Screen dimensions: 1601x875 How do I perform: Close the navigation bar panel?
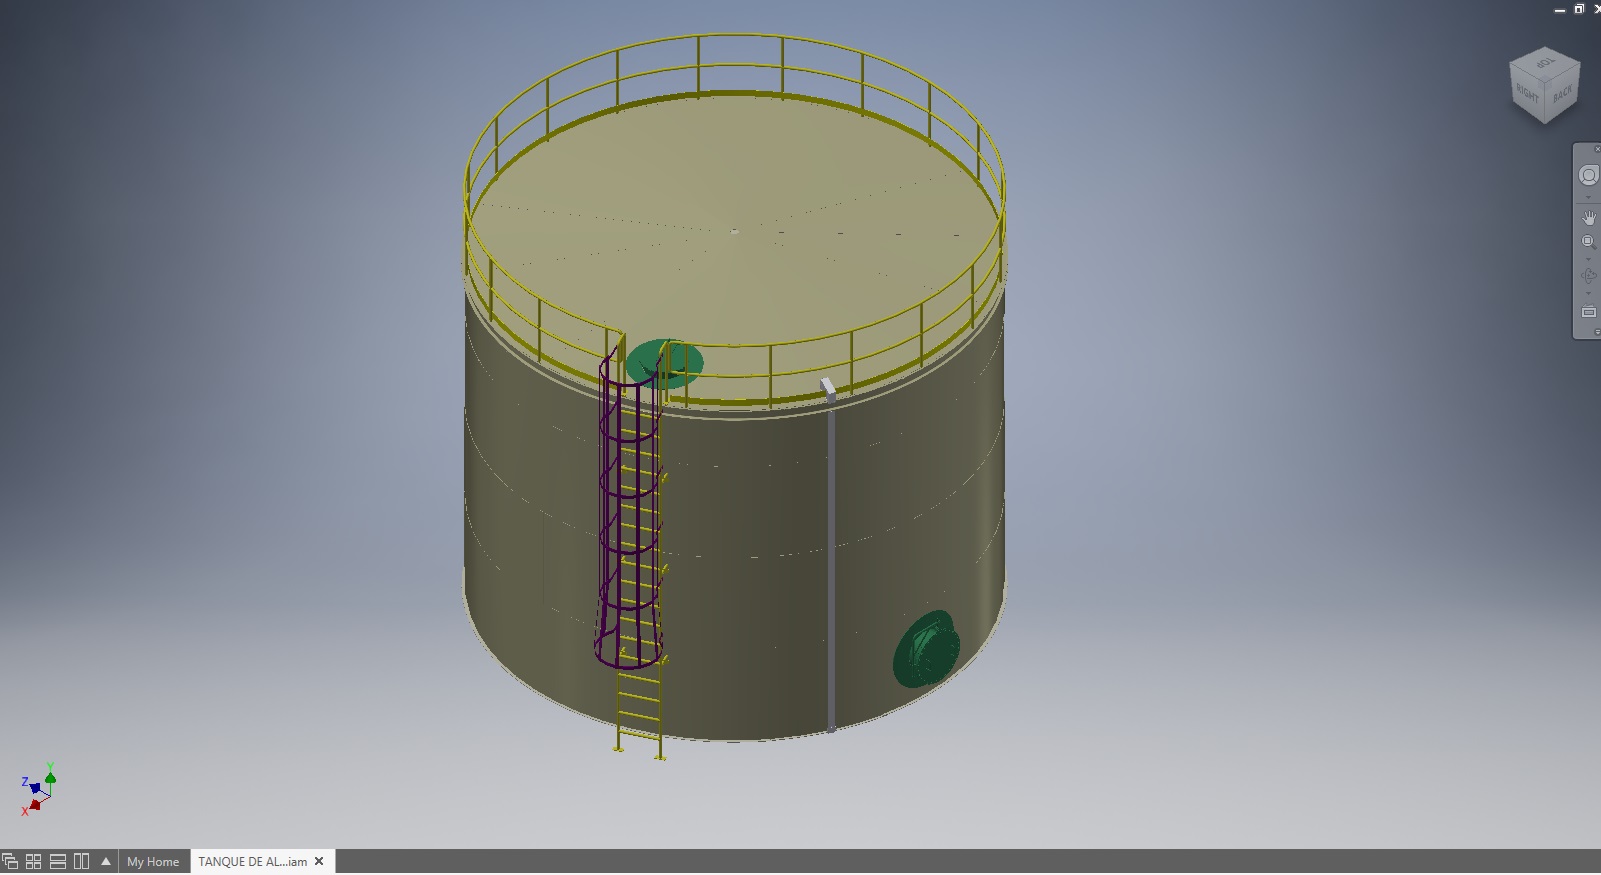[x=1596, y=149]
